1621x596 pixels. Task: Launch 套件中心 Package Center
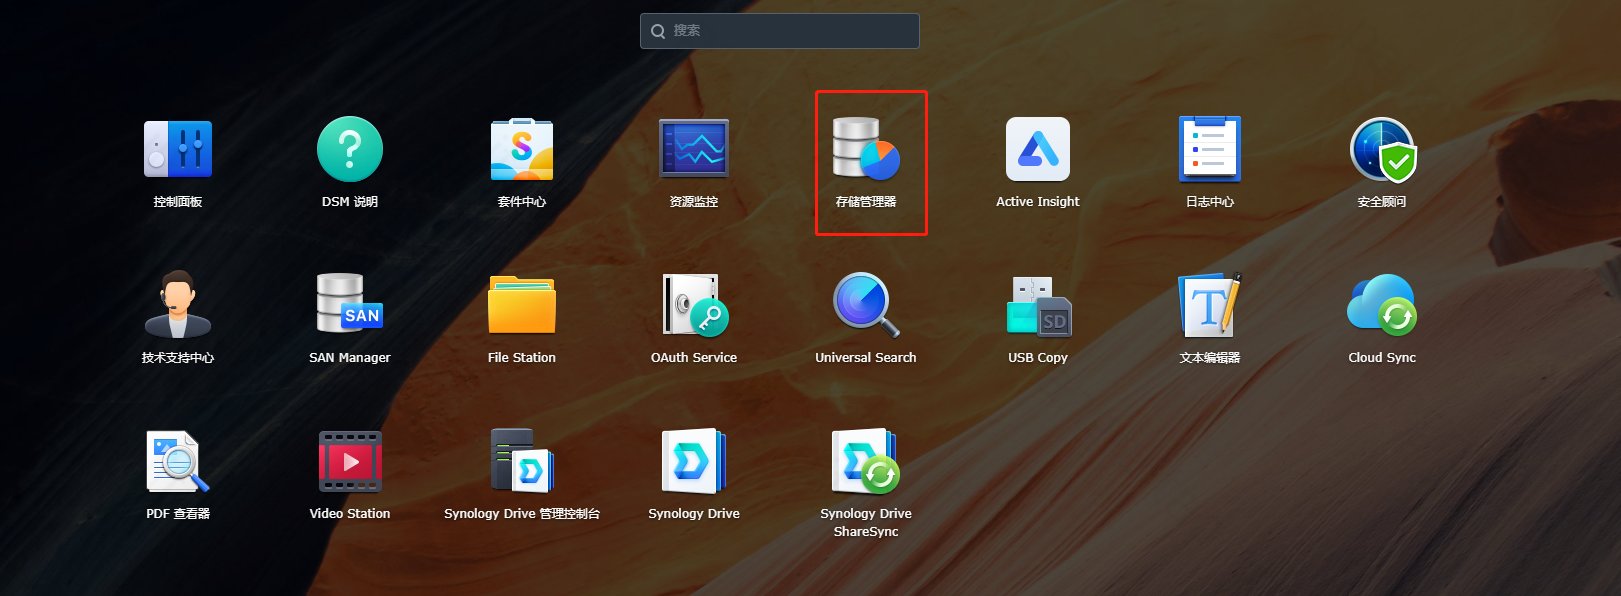pyautogui.click(x=522, y=150)
